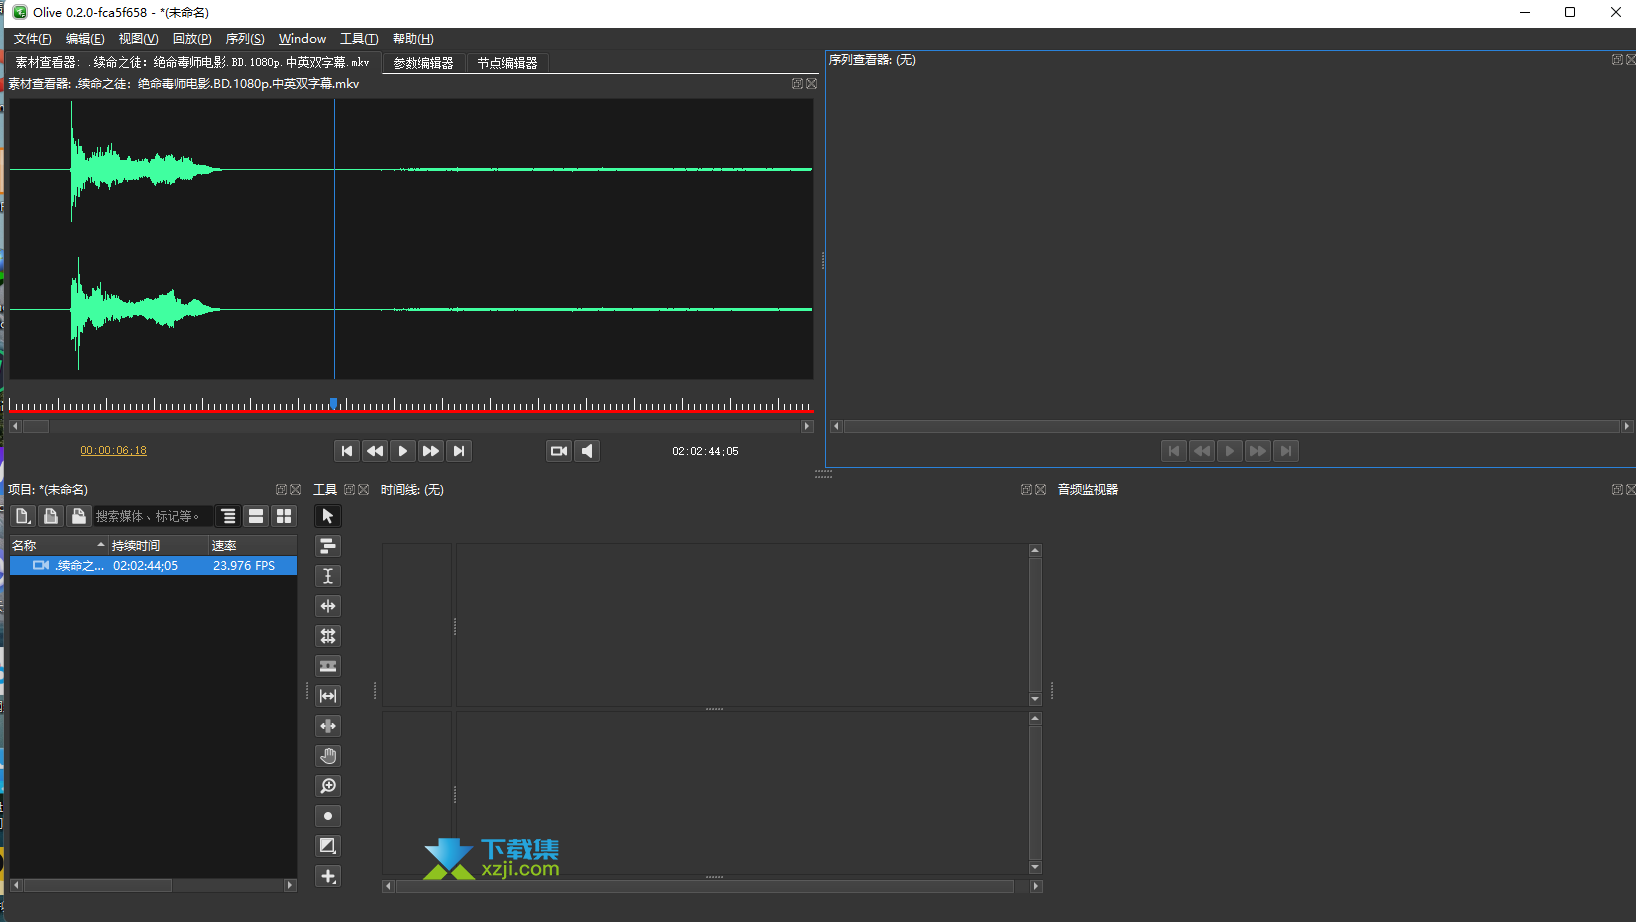Screen dimensions: 1636x922
Task: Select the 素材查看器 tab
Action: tap(192, 62)
